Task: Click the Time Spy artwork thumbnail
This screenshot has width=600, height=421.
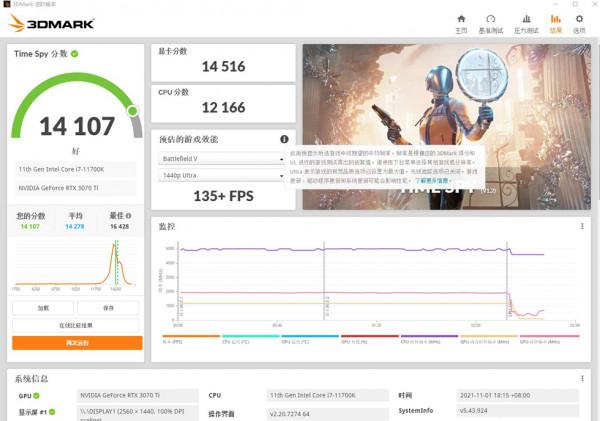Action: click(x=447, y=127)
